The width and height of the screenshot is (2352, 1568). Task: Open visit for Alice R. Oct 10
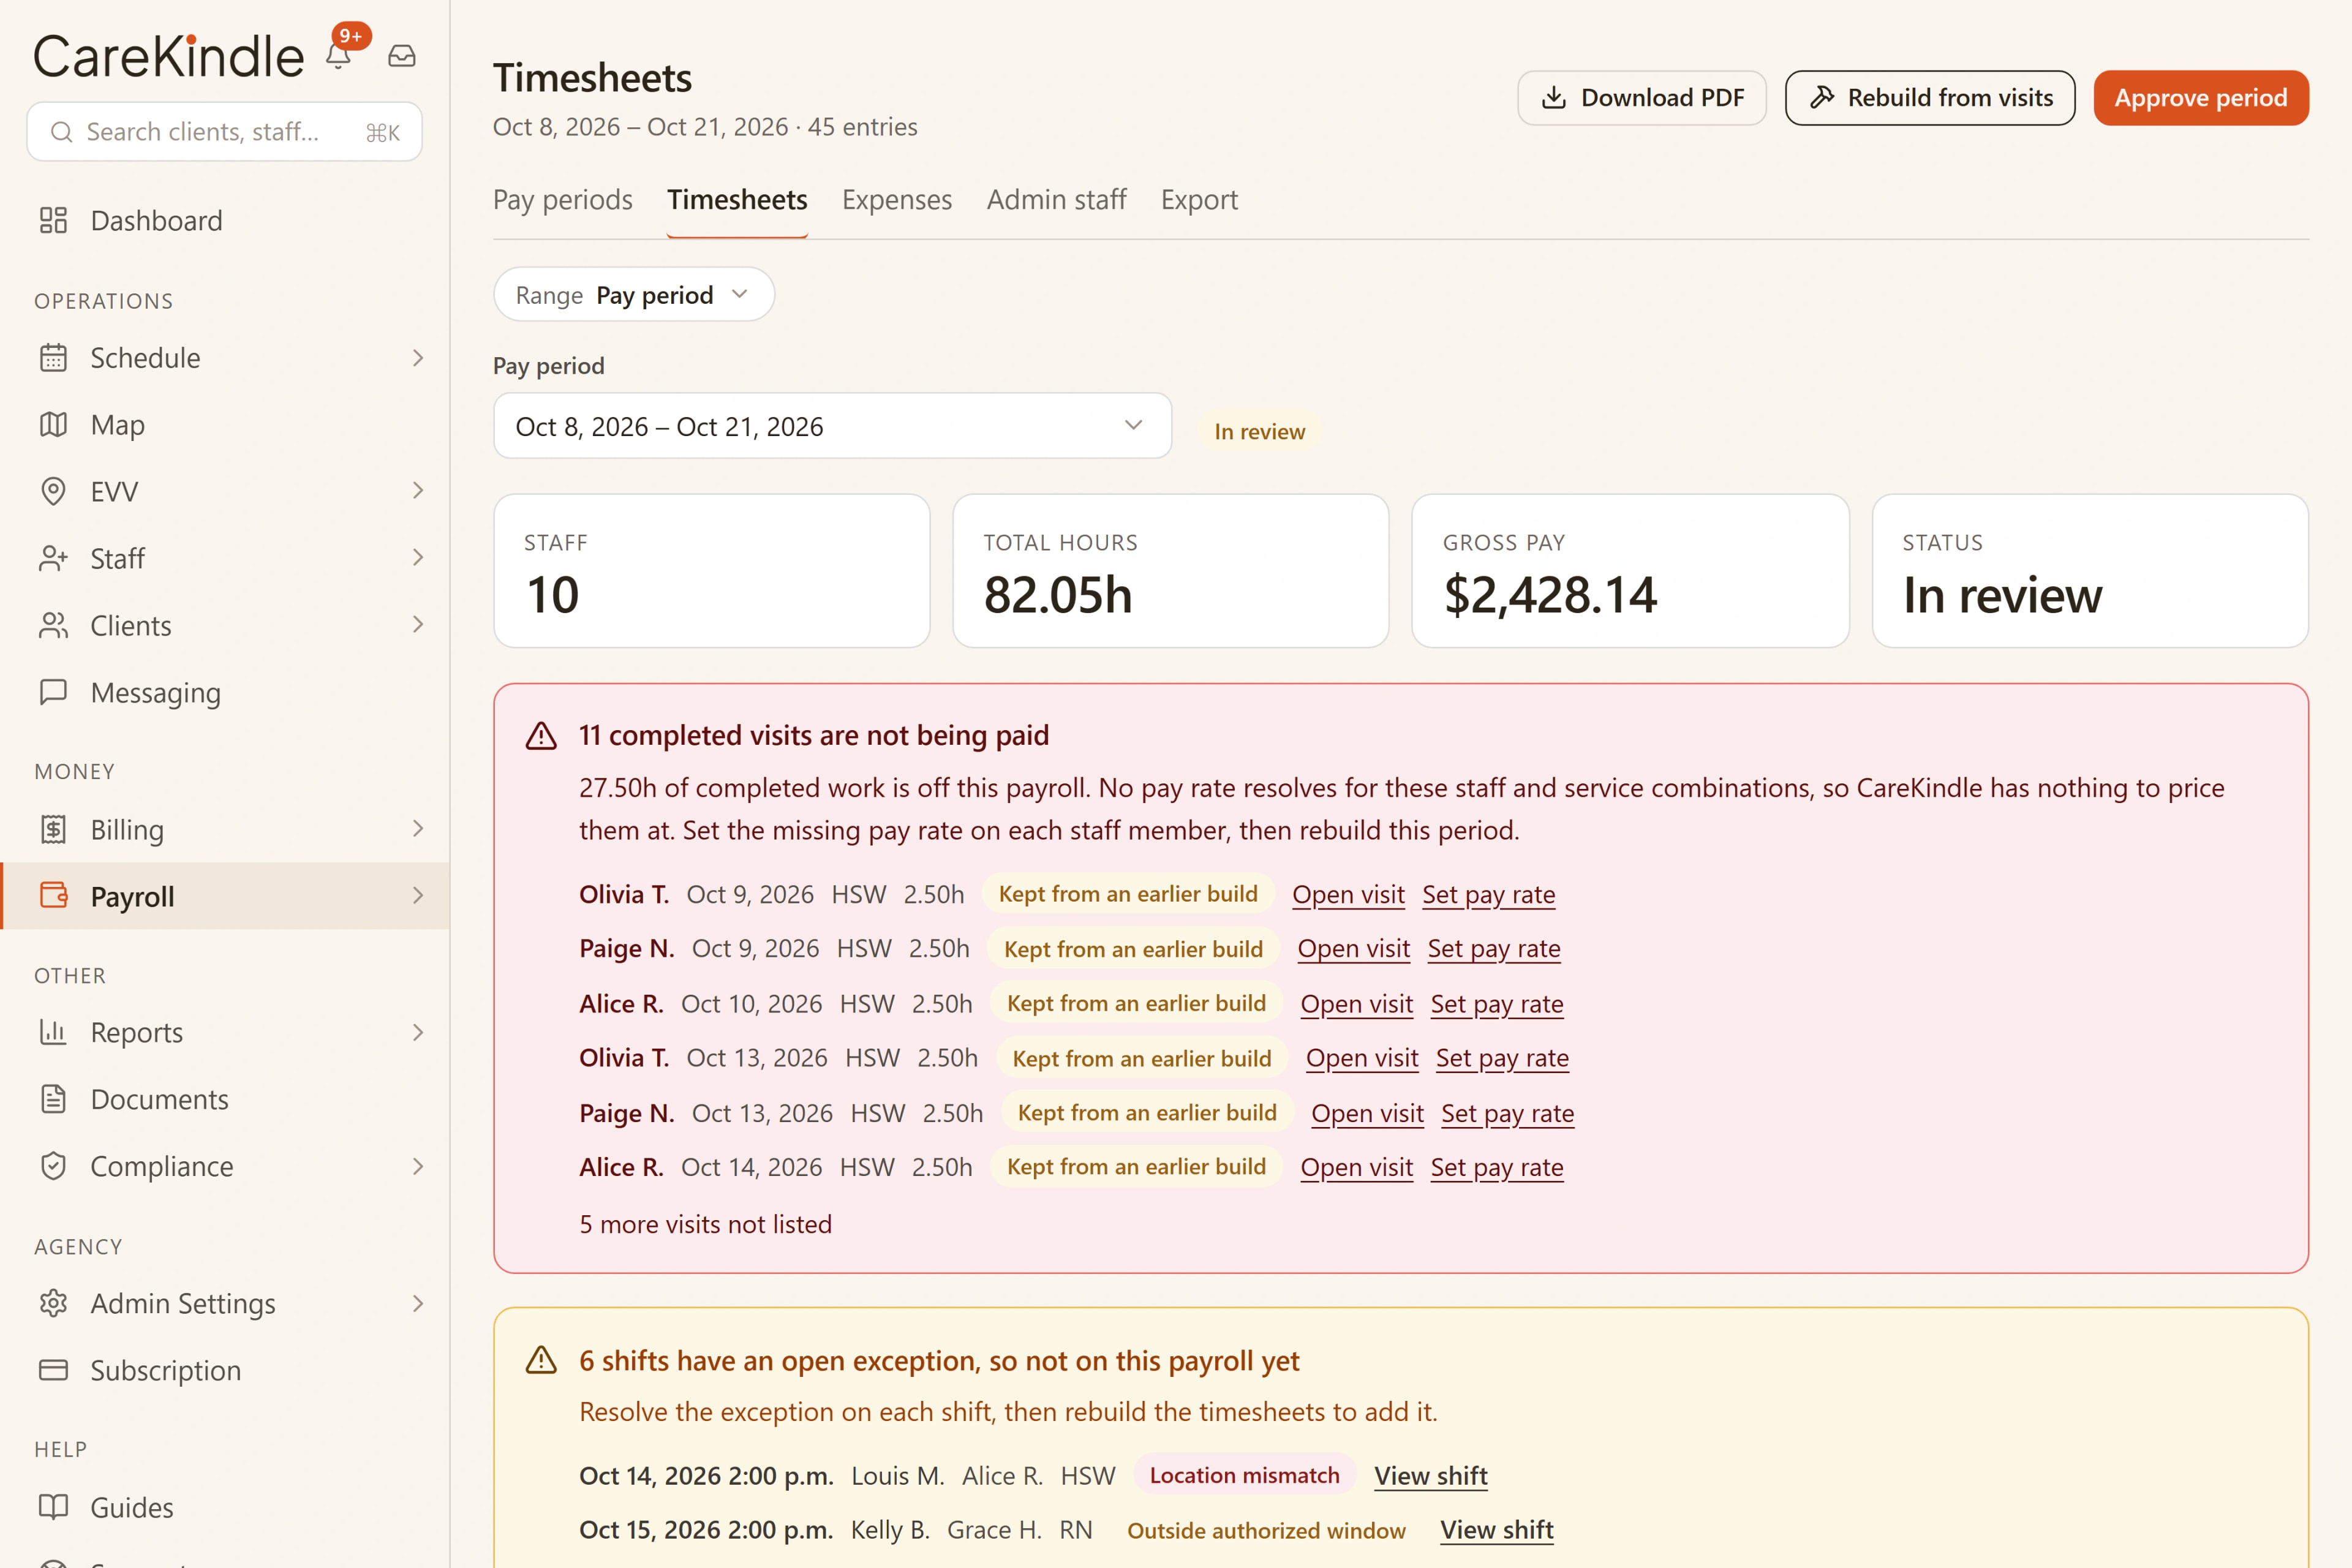tap(1357, 1003)
